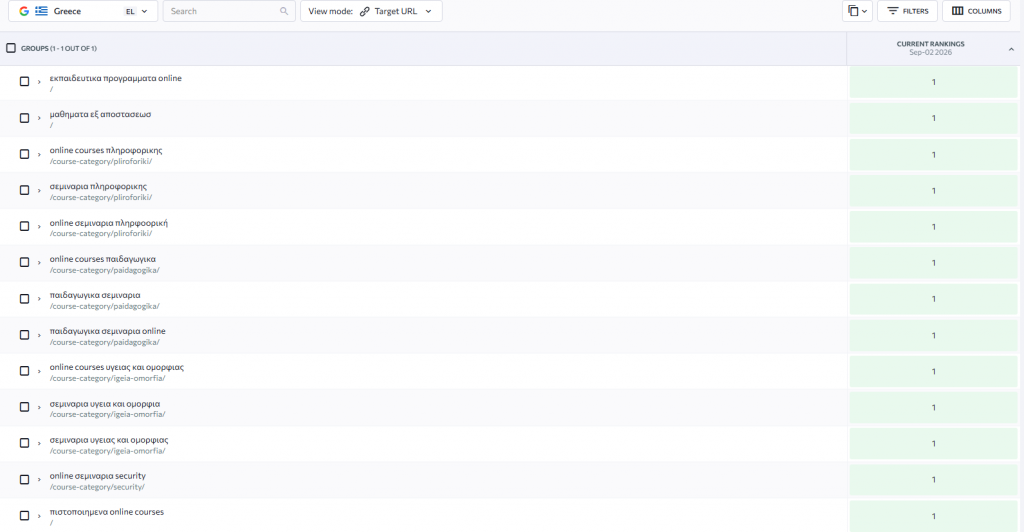1024x532 pixels.
Task: Expand the μαθηματα εξ αποστασεωσ row
Action: (x=39, y=118)
